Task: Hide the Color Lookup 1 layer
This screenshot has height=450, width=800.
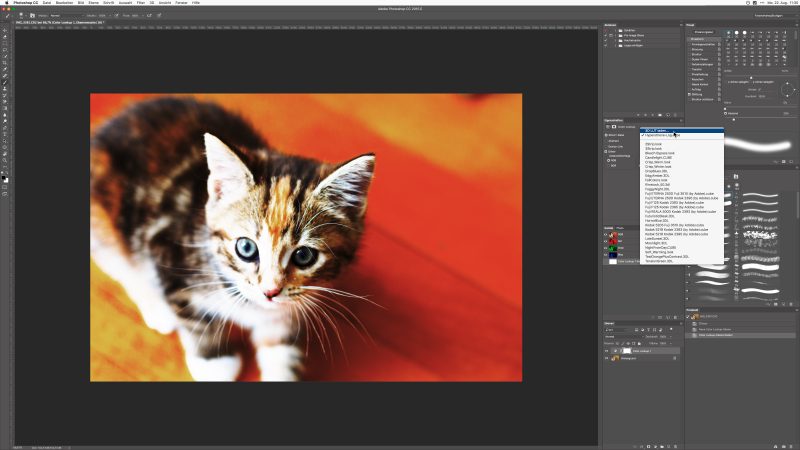Action: tap(607, 351)
